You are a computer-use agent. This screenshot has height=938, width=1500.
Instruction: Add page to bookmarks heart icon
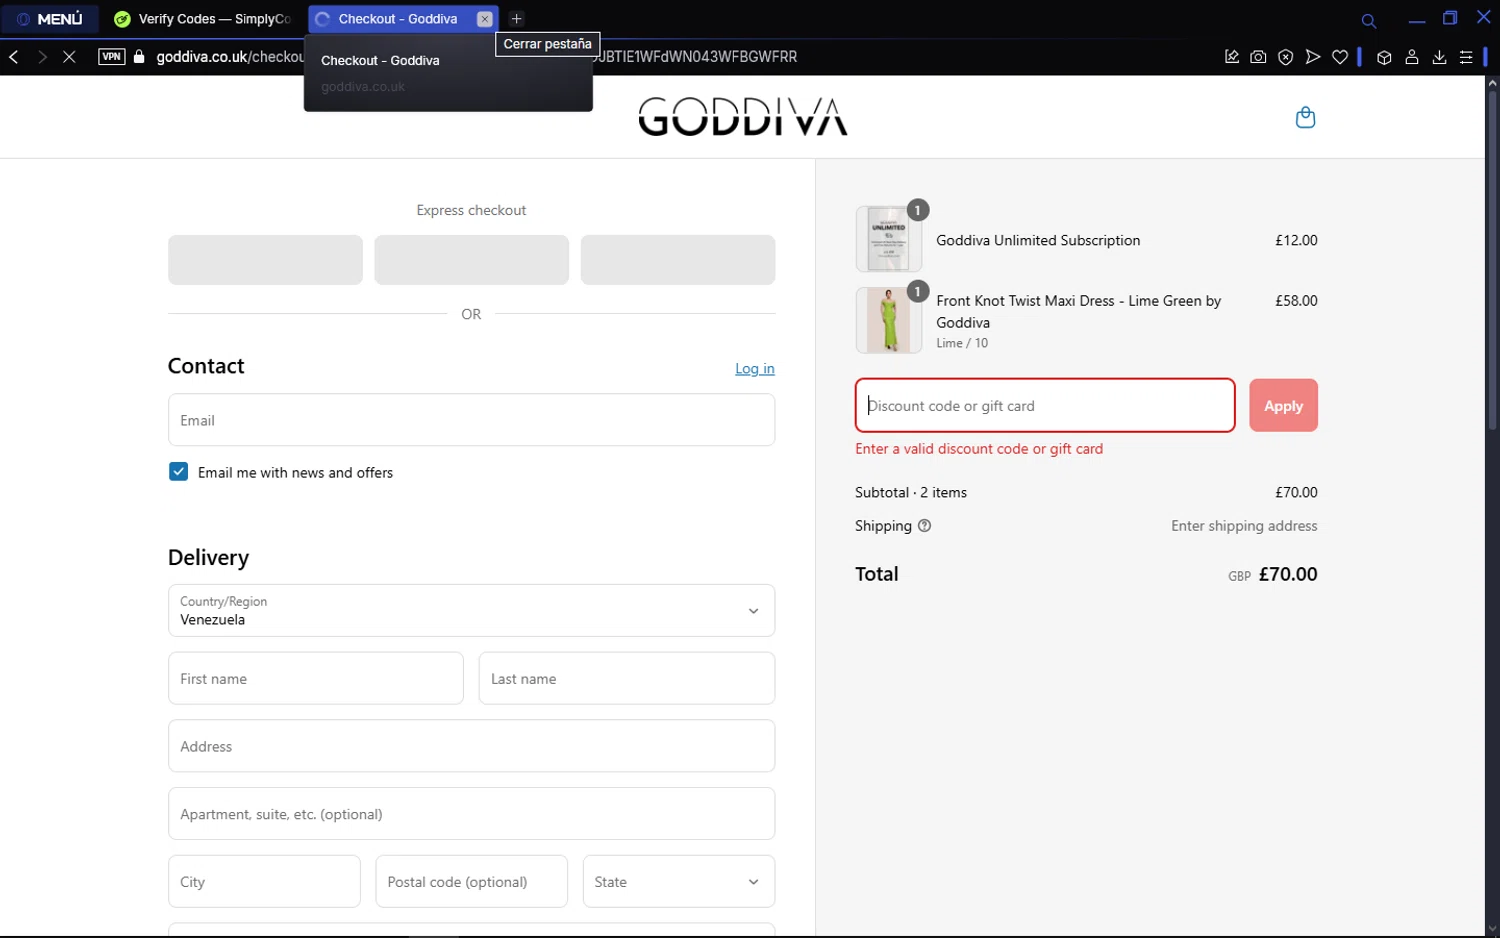[x=1340, y=57]
